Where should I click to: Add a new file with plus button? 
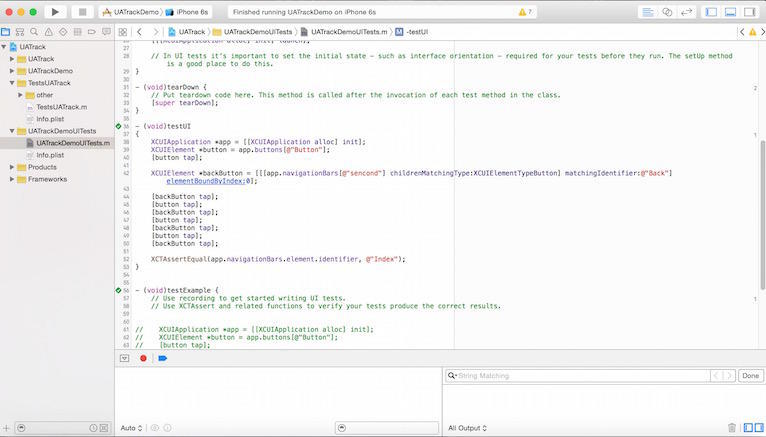pos(6,428)
